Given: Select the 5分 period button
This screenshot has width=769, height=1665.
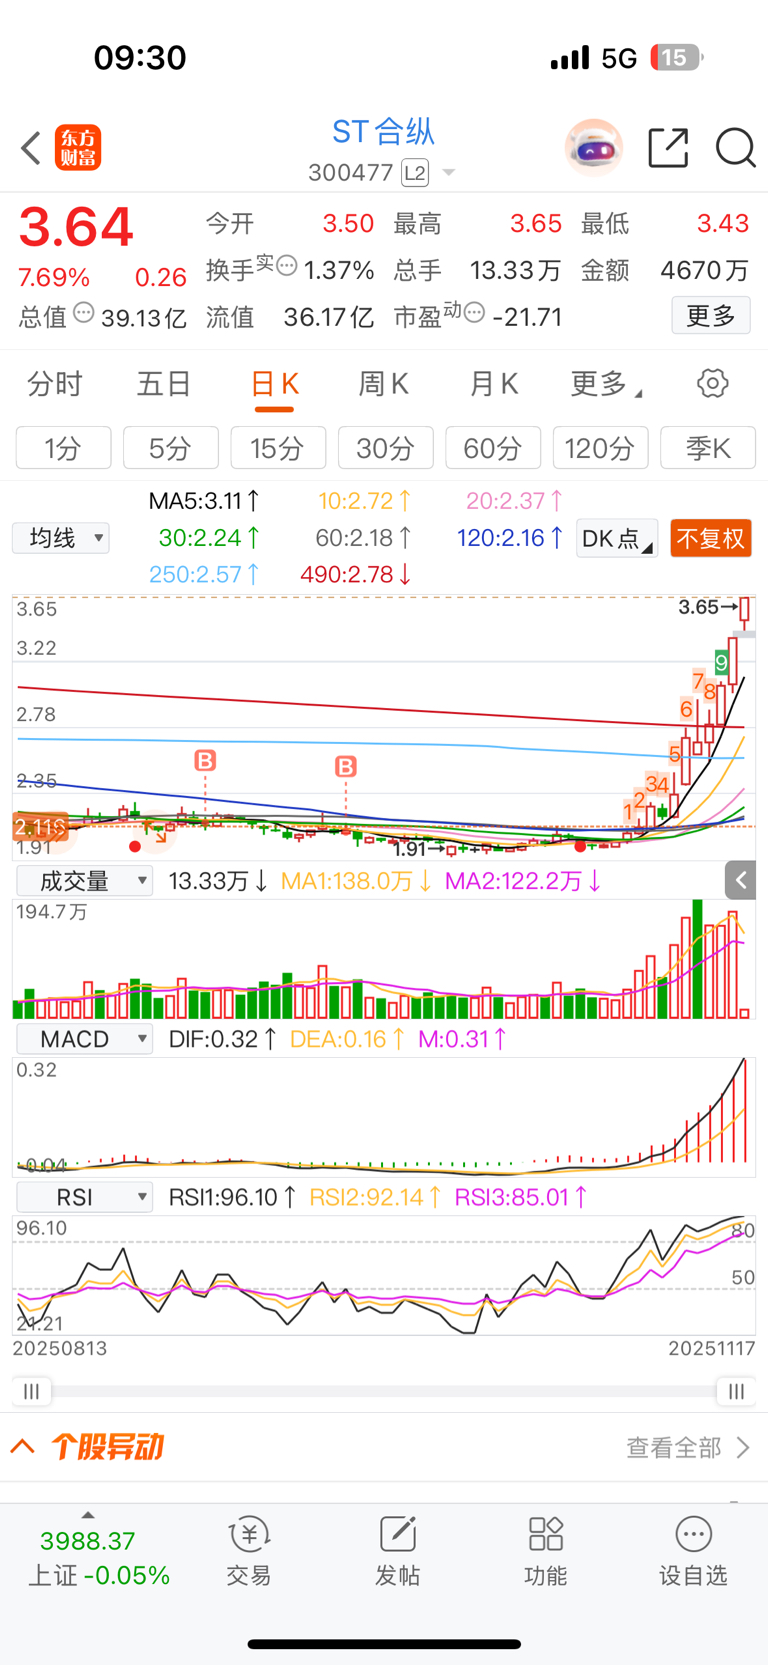Looking at the screenshot, I should 171,448.
